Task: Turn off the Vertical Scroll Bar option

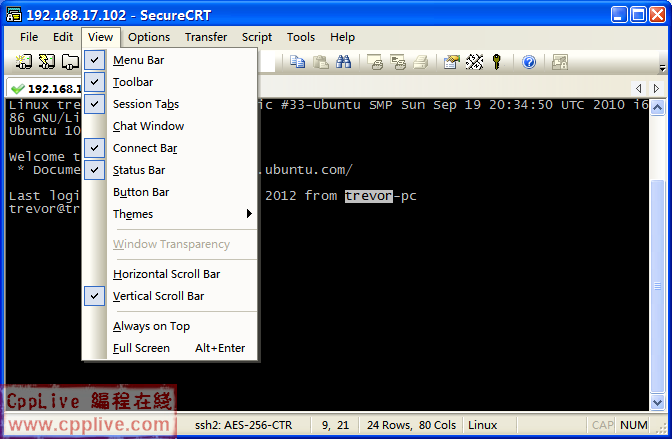Action: [158, 296]
